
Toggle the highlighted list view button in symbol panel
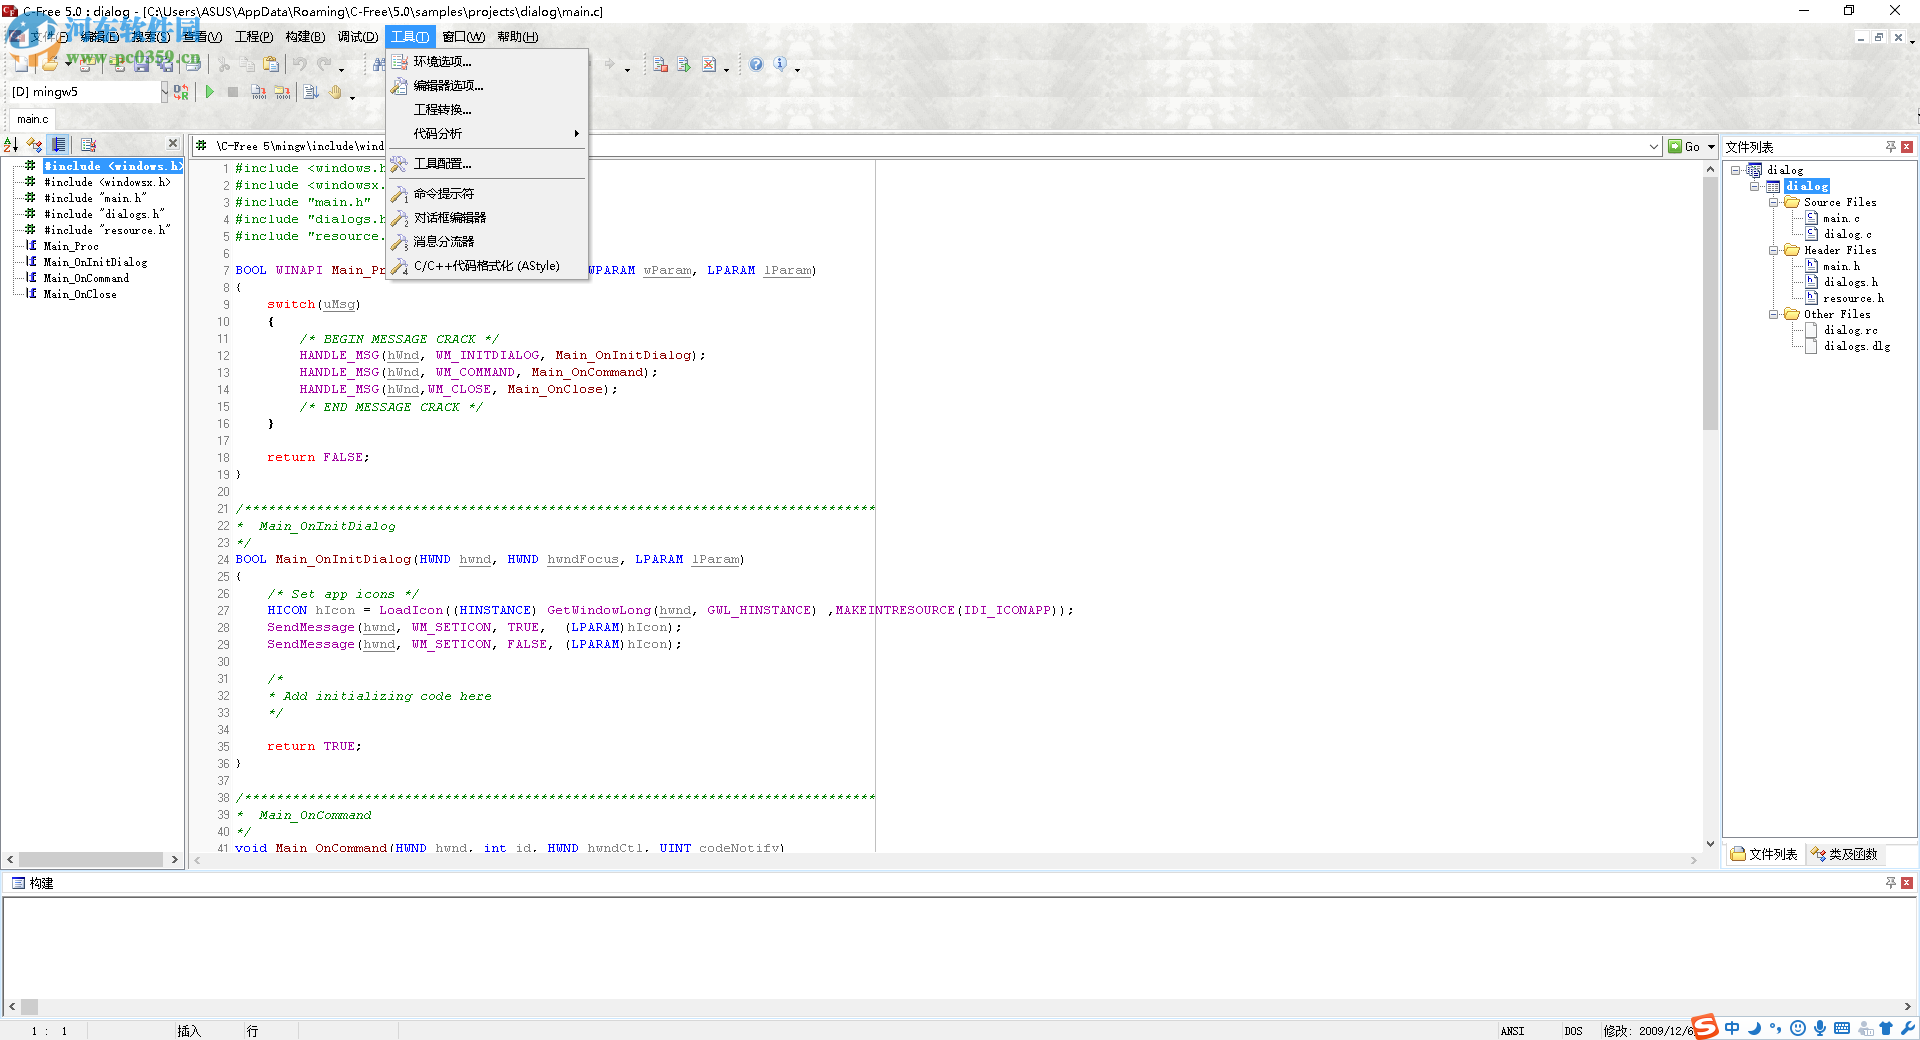(60, 145)
